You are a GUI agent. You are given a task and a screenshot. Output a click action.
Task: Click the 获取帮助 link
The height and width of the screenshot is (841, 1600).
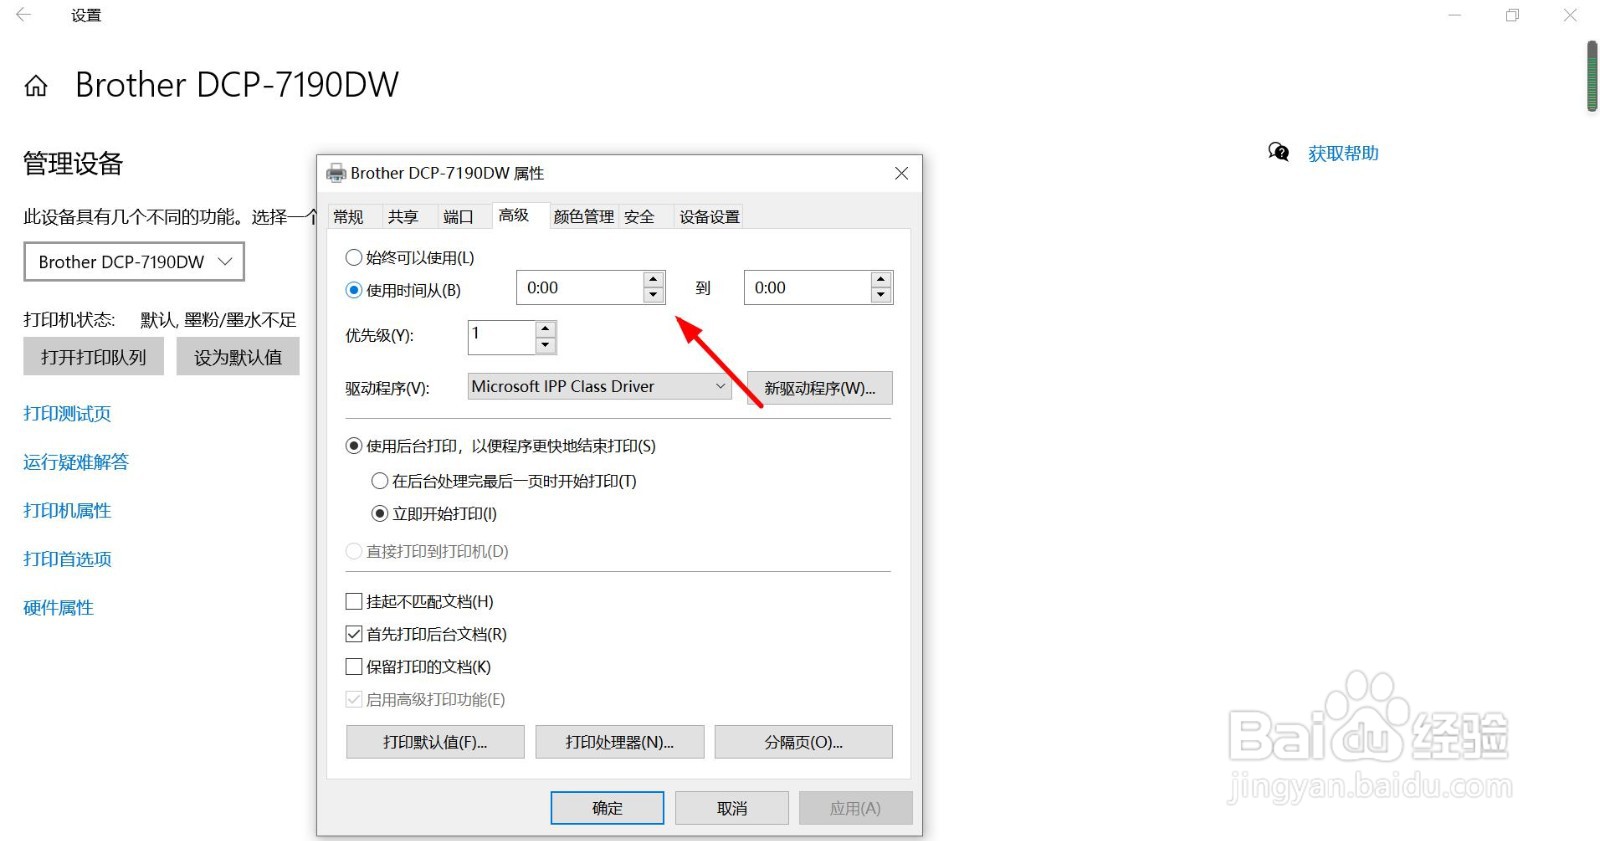tap(1343, 153)
